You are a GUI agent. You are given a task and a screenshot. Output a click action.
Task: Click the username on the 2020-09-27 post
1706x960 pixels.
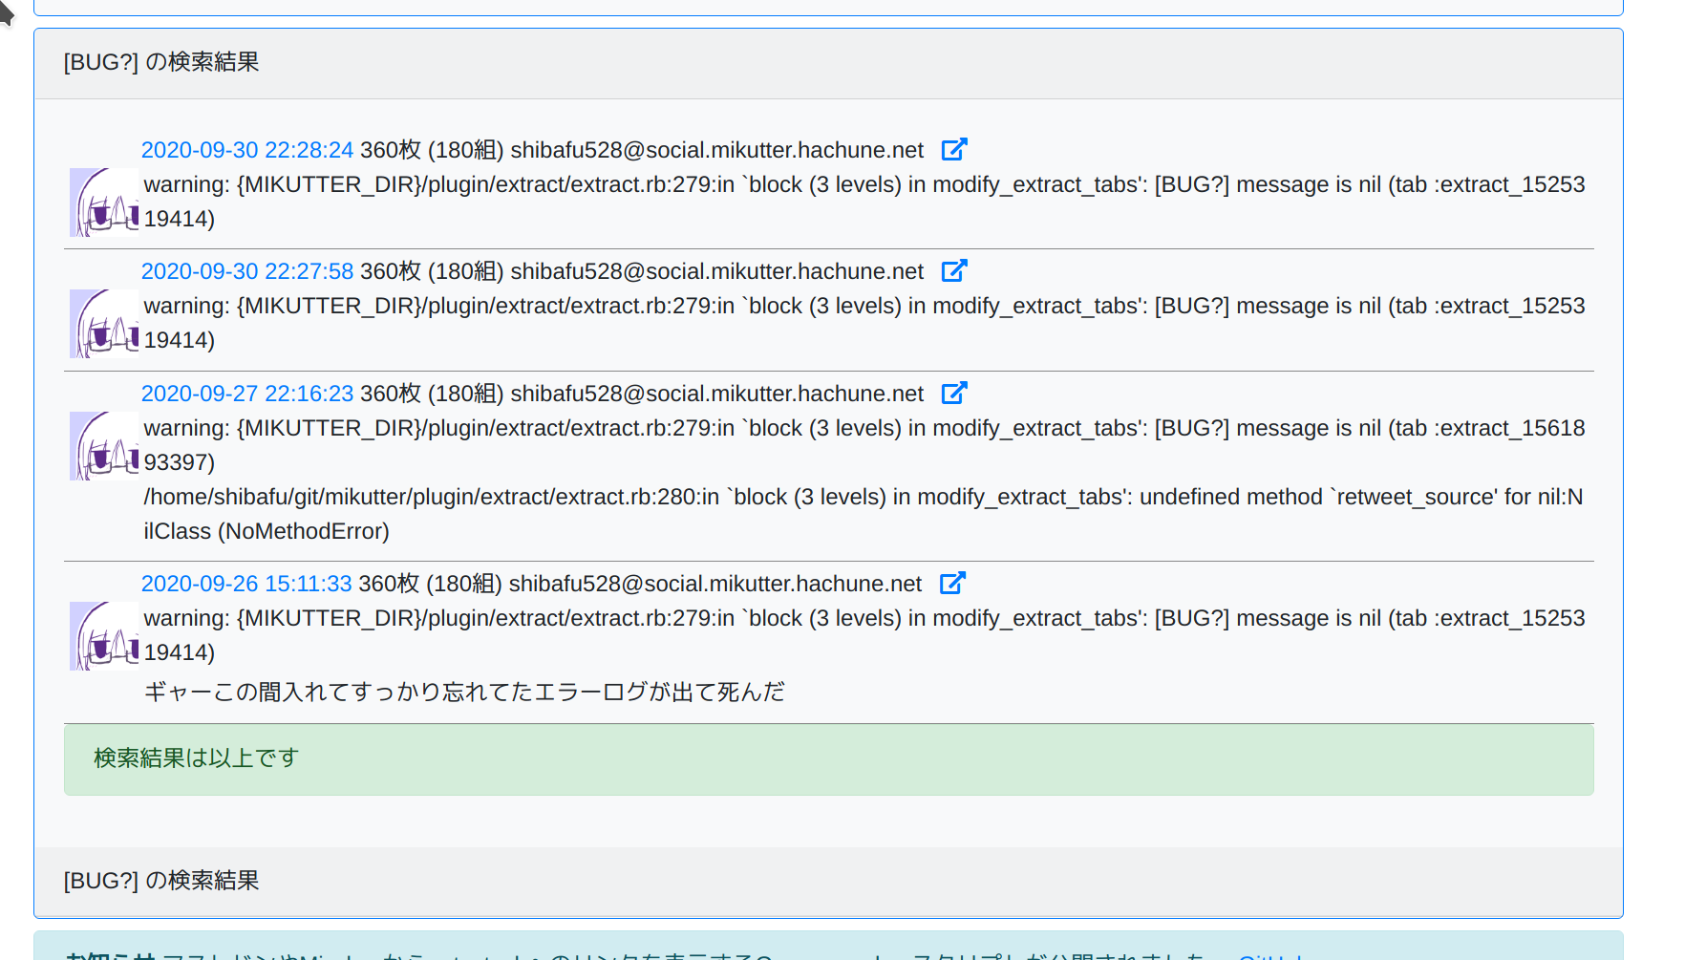[x=716, y=393]
